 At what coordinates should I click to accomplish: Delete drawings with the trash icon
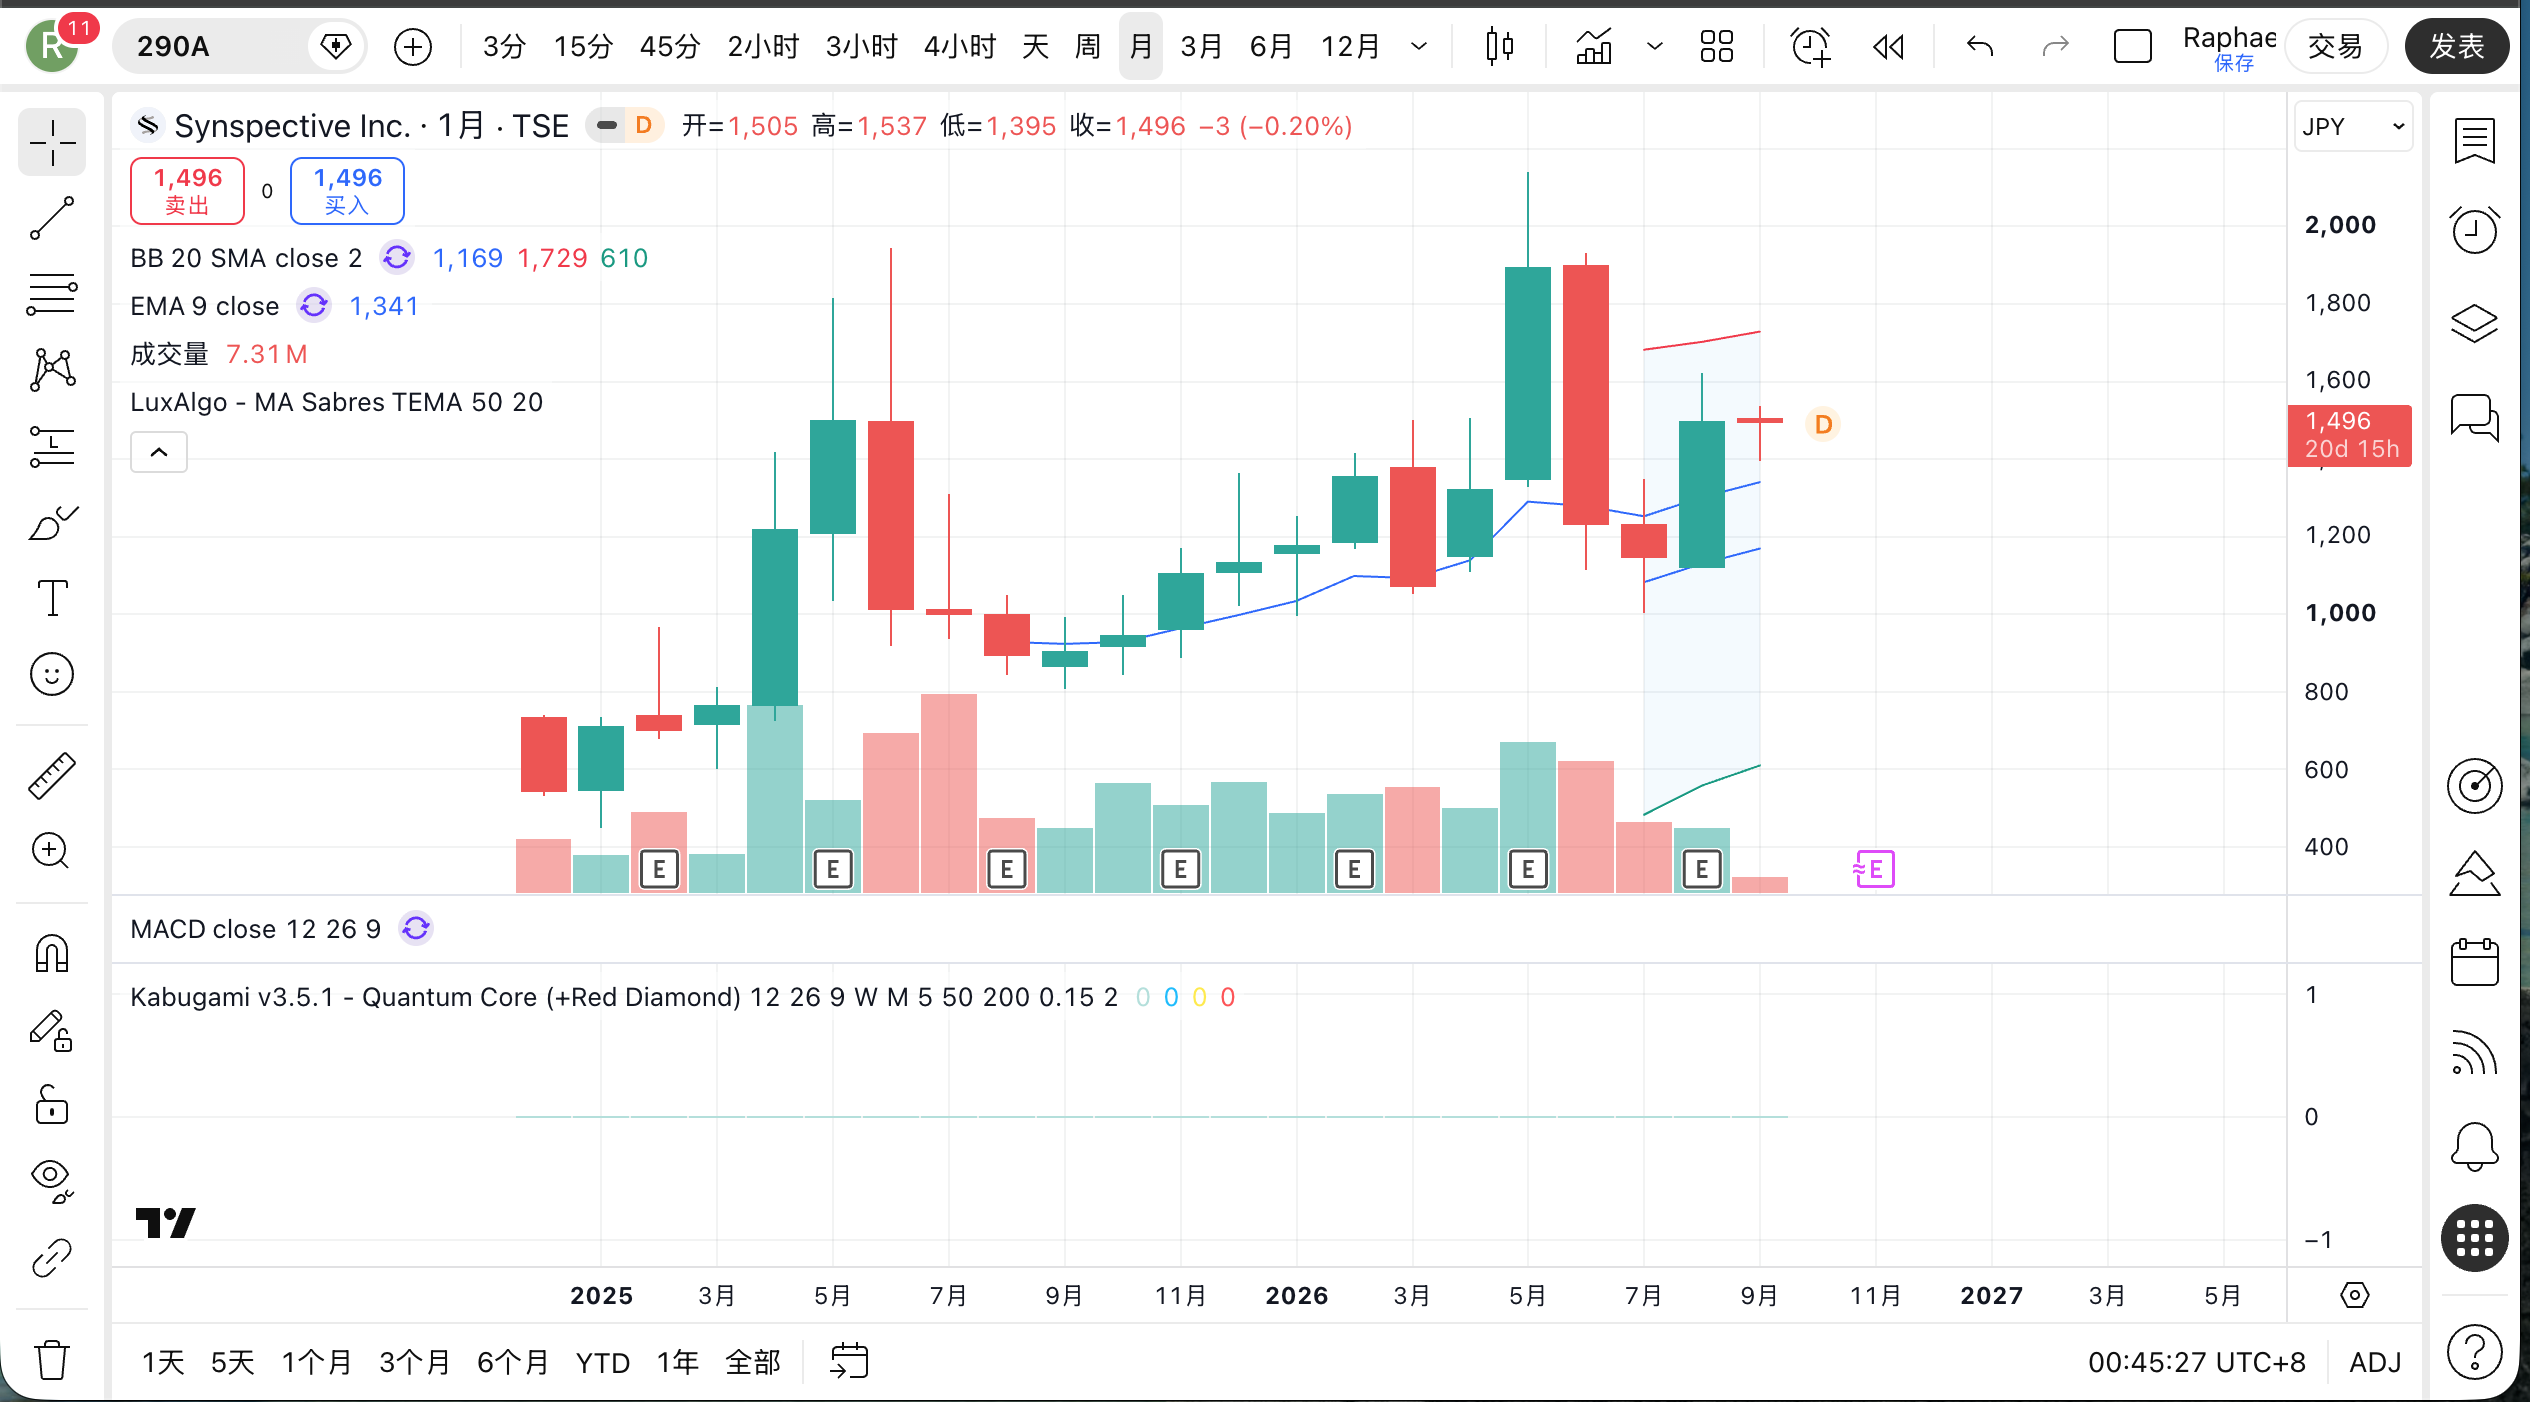[x=52, y=1360]
